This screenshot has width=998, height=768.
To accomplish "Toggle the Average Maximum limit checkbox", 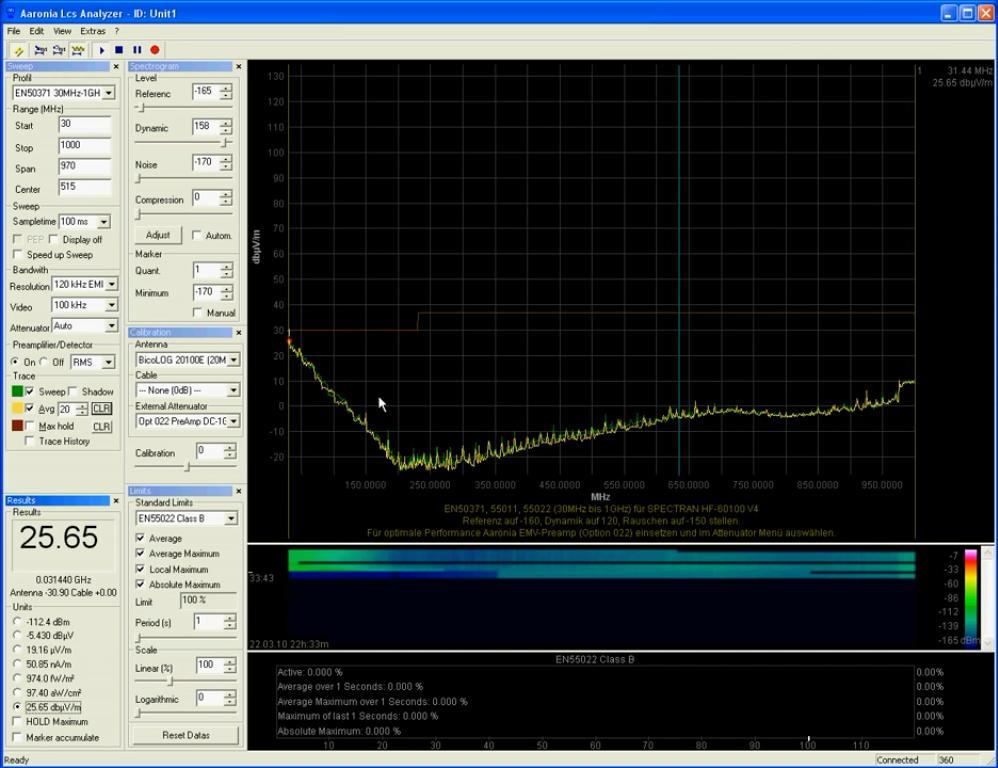I will point(140,554).
